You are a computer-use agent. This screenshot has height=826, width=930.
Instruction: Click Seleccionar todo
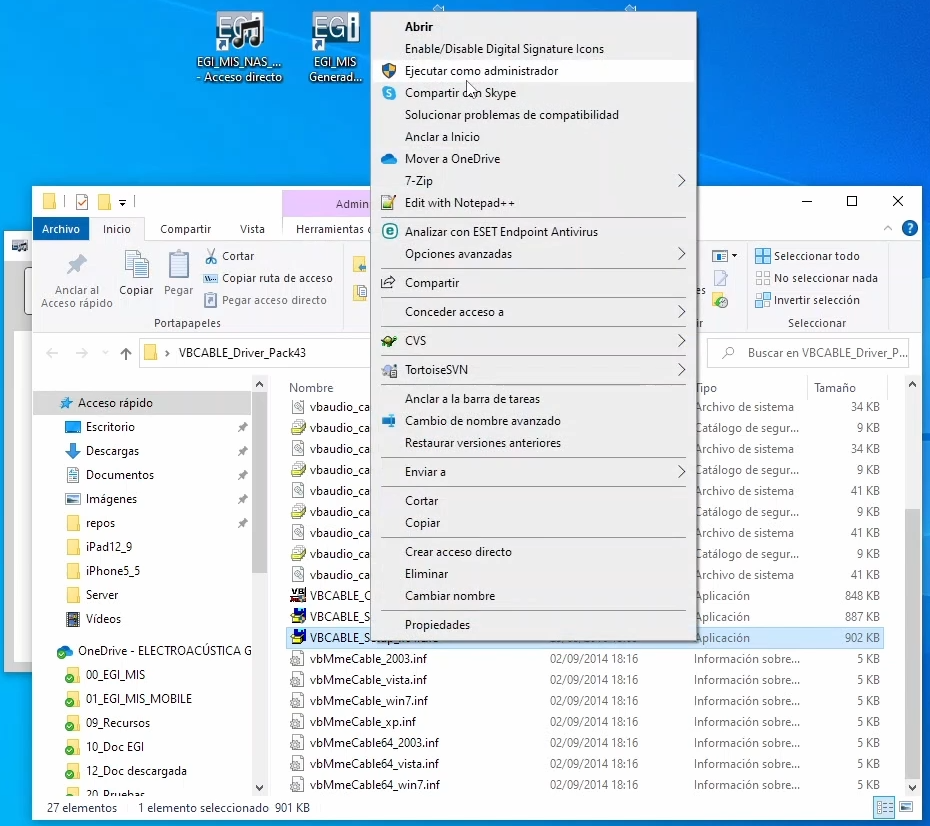(x=816, y=256)
